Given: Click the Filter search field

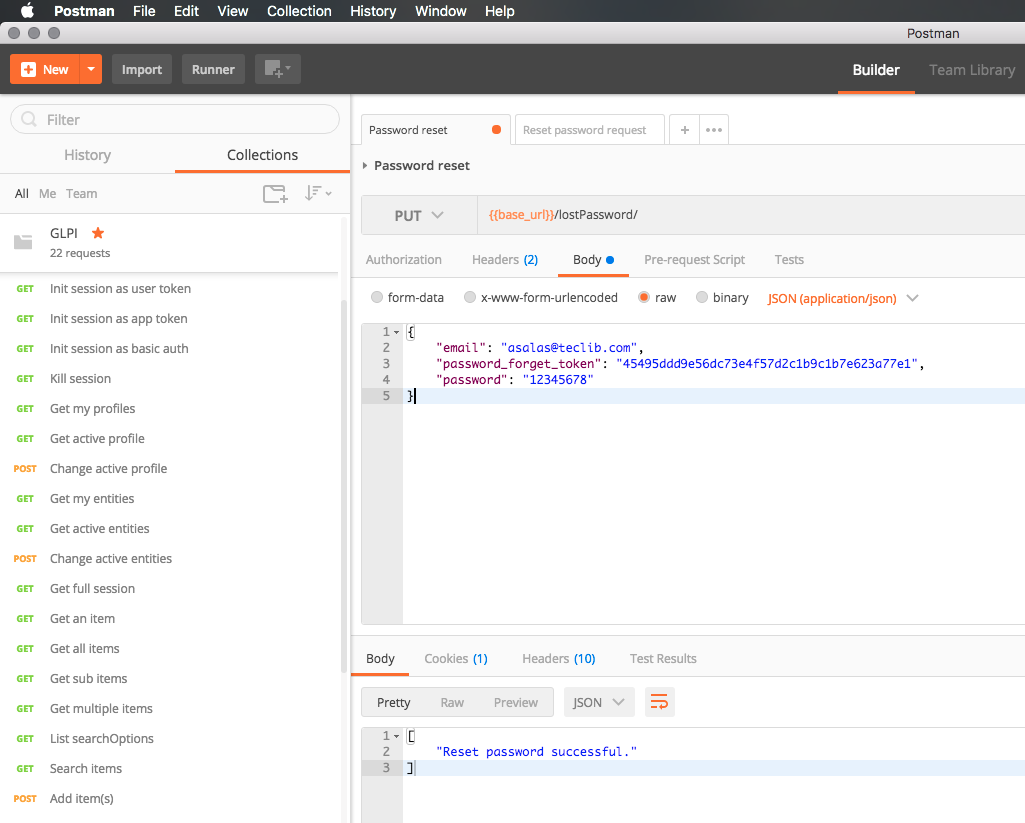Looking at the screenshot, I should pyautogui.click(x=175, y=119).
